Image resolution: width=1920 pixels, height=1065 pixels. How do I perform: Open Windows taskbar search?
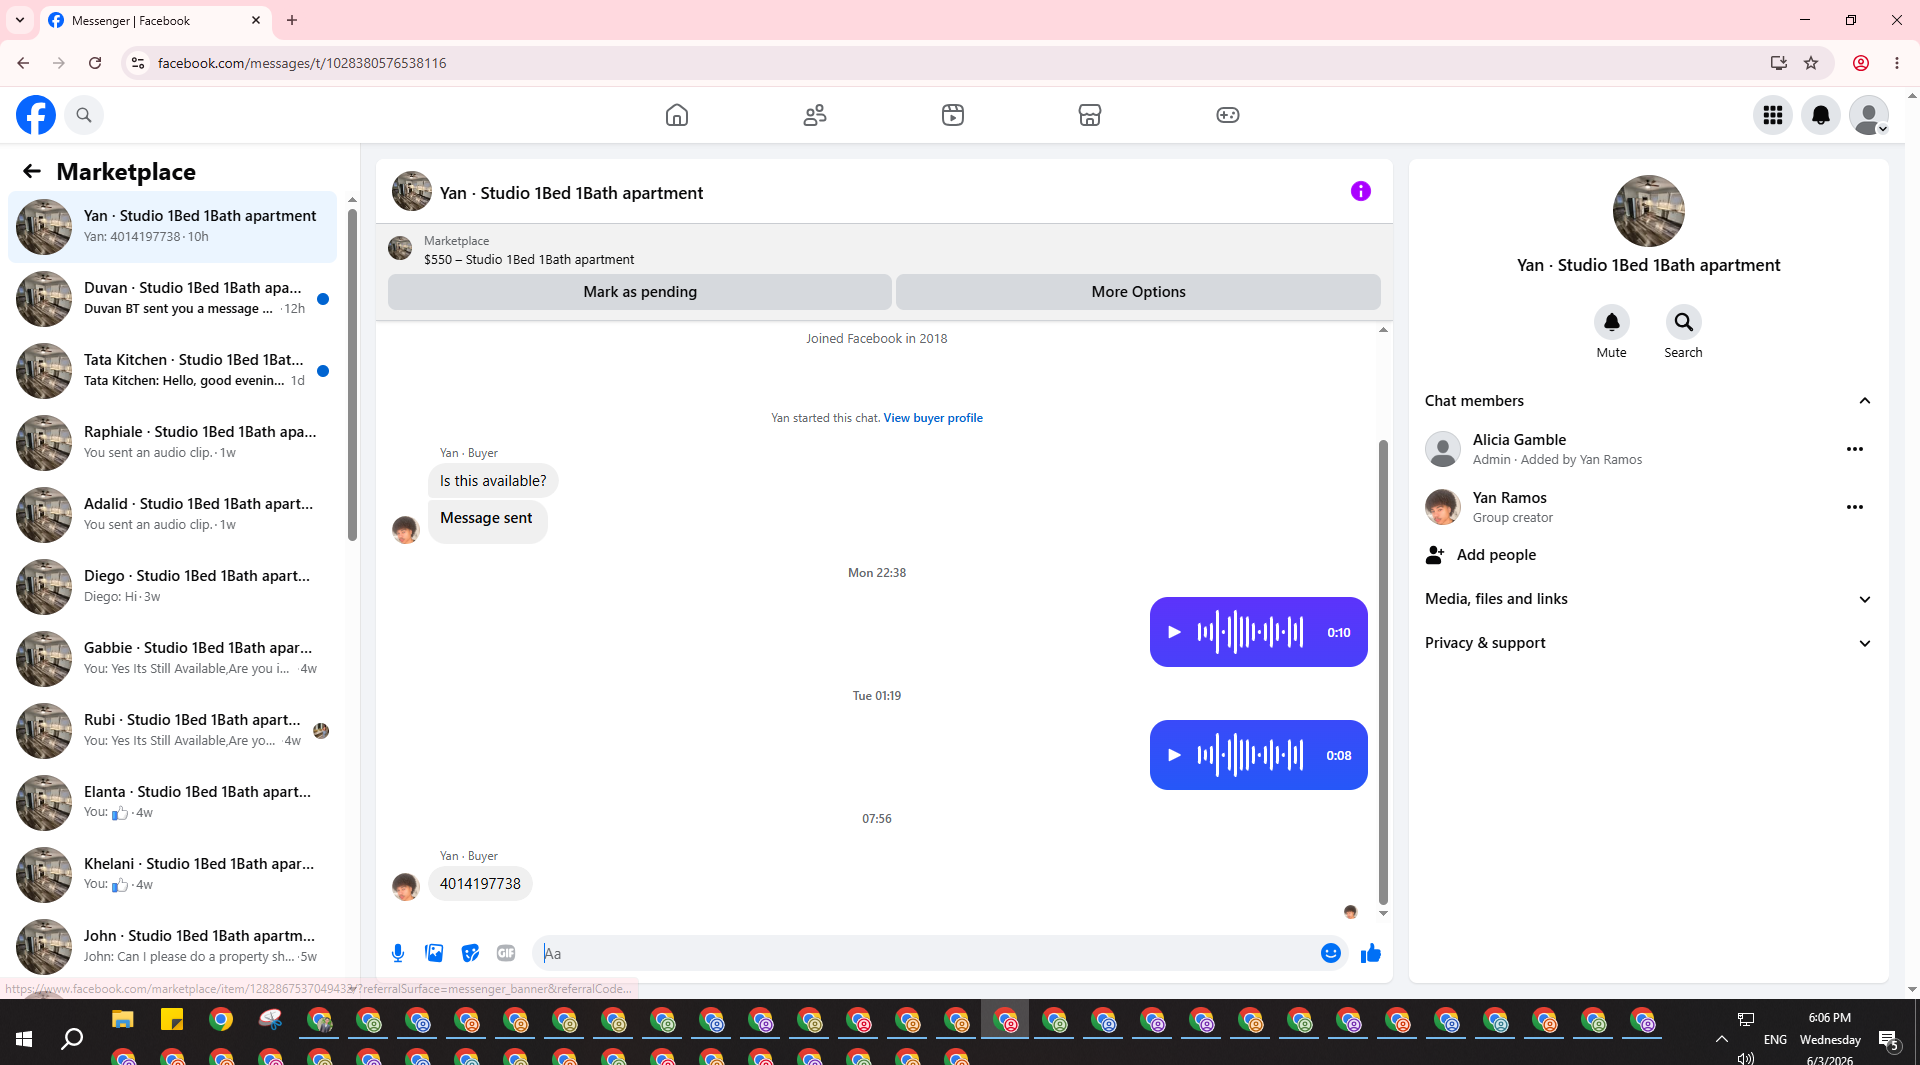pyautogui.click(x=72, y=1039)
